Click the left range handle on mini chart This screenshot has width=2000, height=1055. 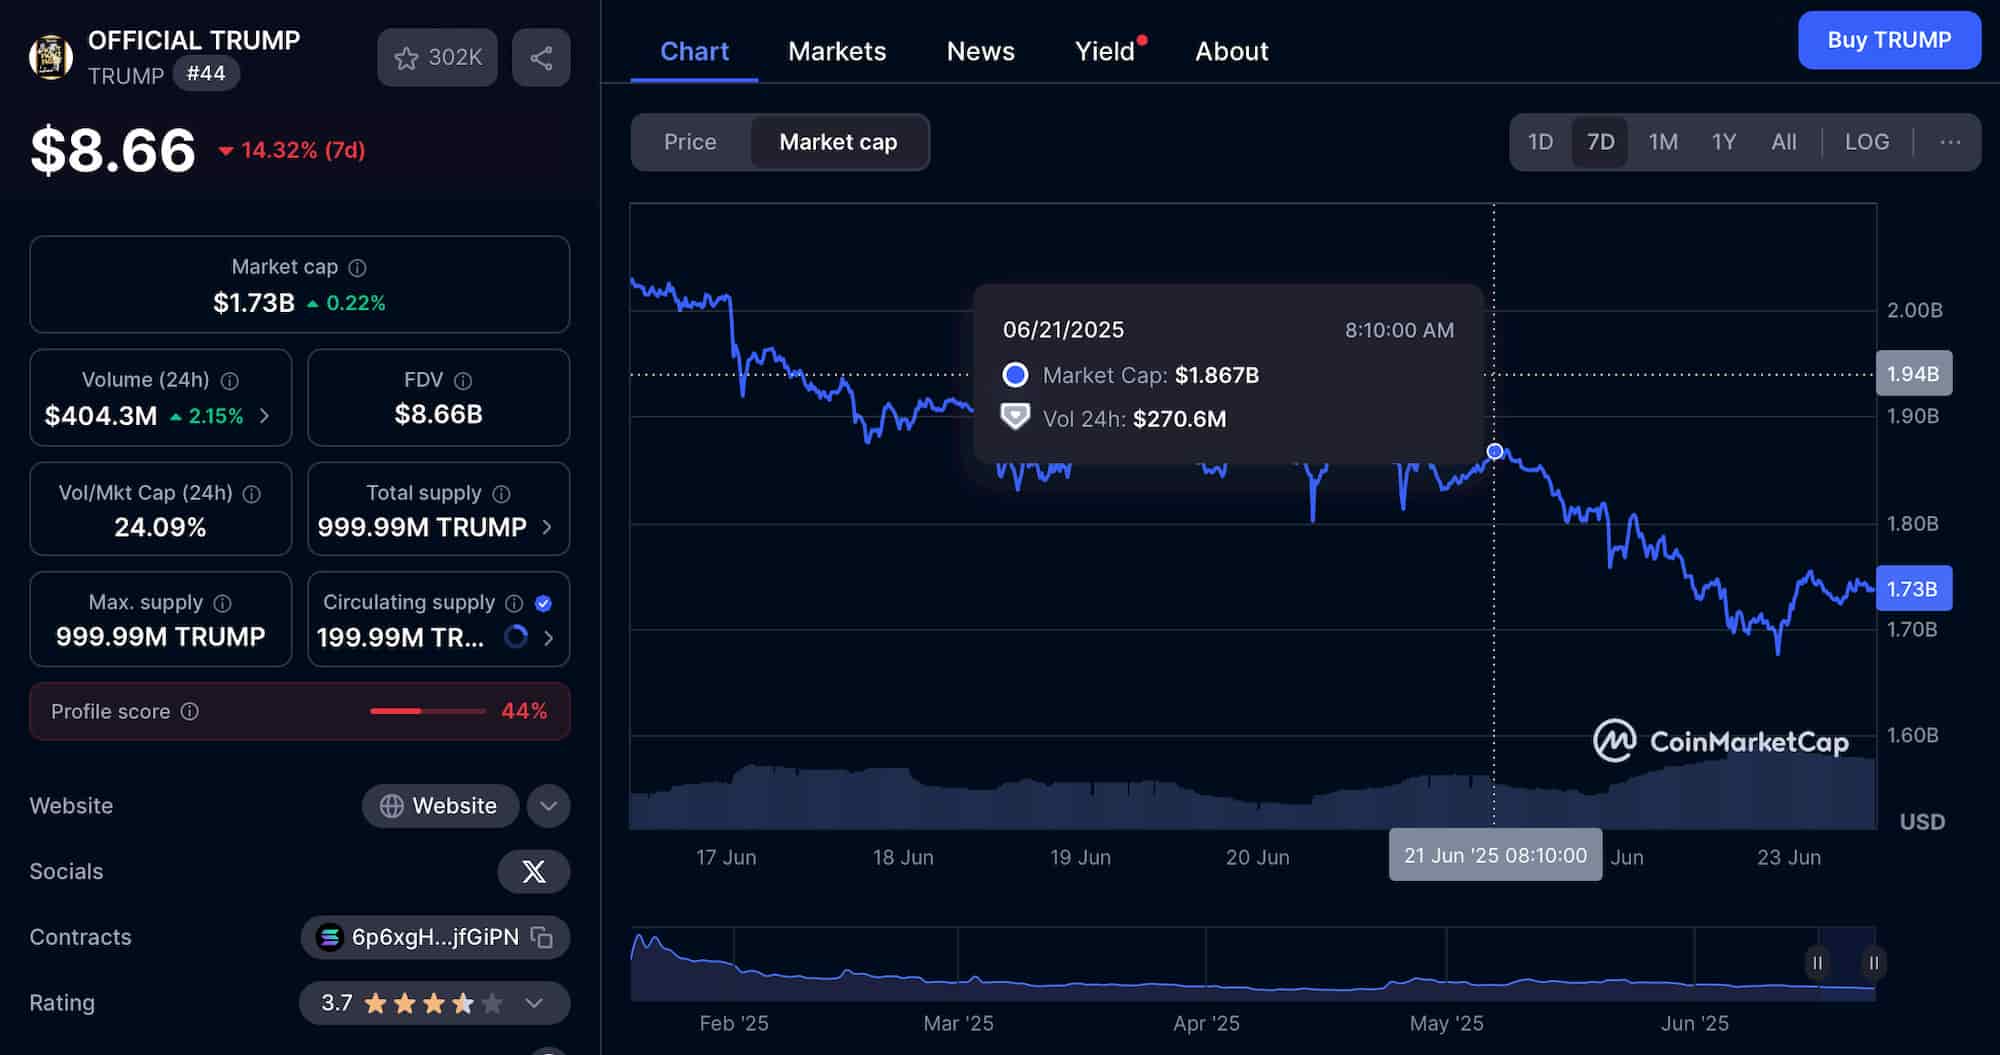tap(1817, 963)
